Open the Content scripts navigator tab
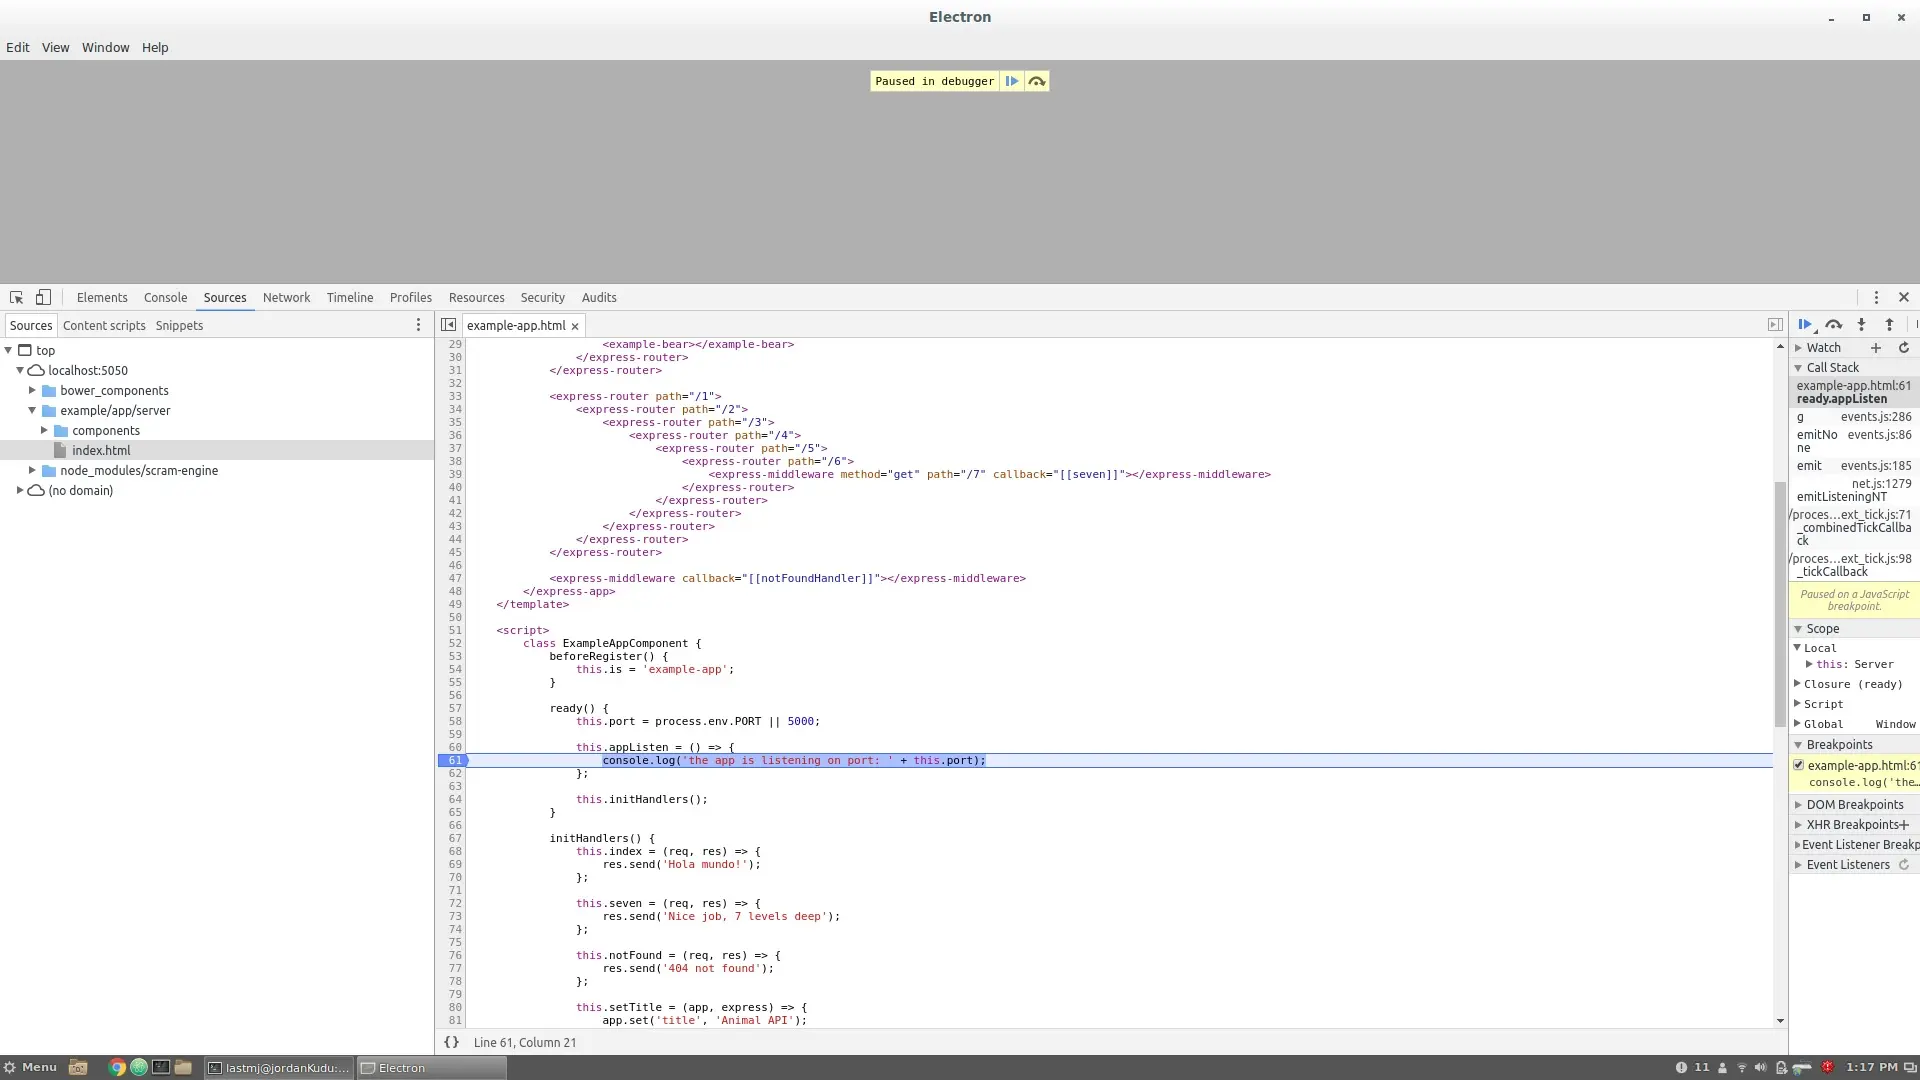Image resolution: width=1920 pixels, height=1080 pixels. (x=104, y=326)
